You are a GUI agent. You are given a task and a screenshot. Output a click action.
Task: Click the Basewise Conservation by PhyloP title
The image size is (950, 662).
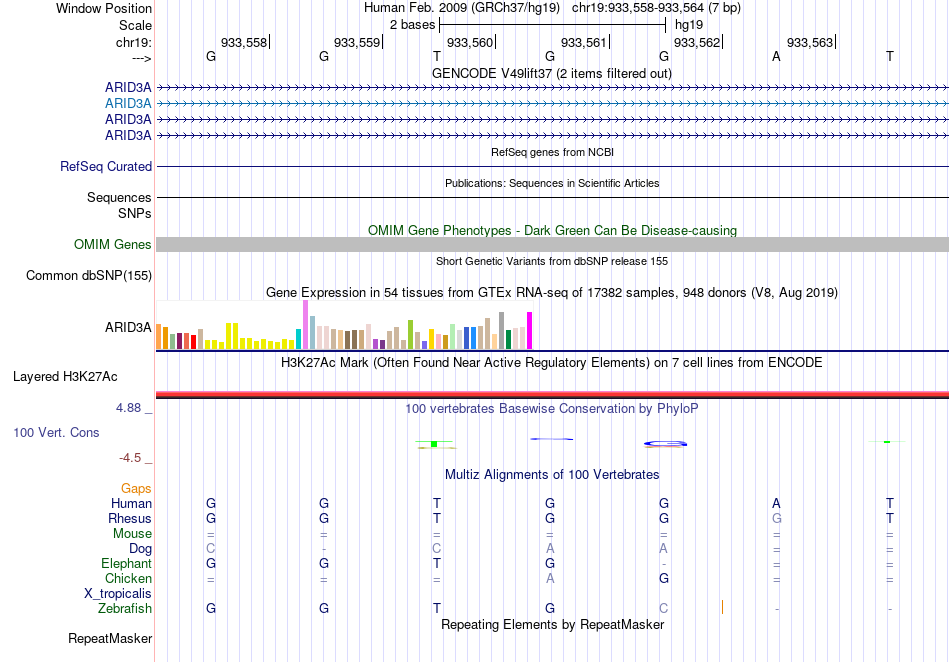tap(552, 409)
